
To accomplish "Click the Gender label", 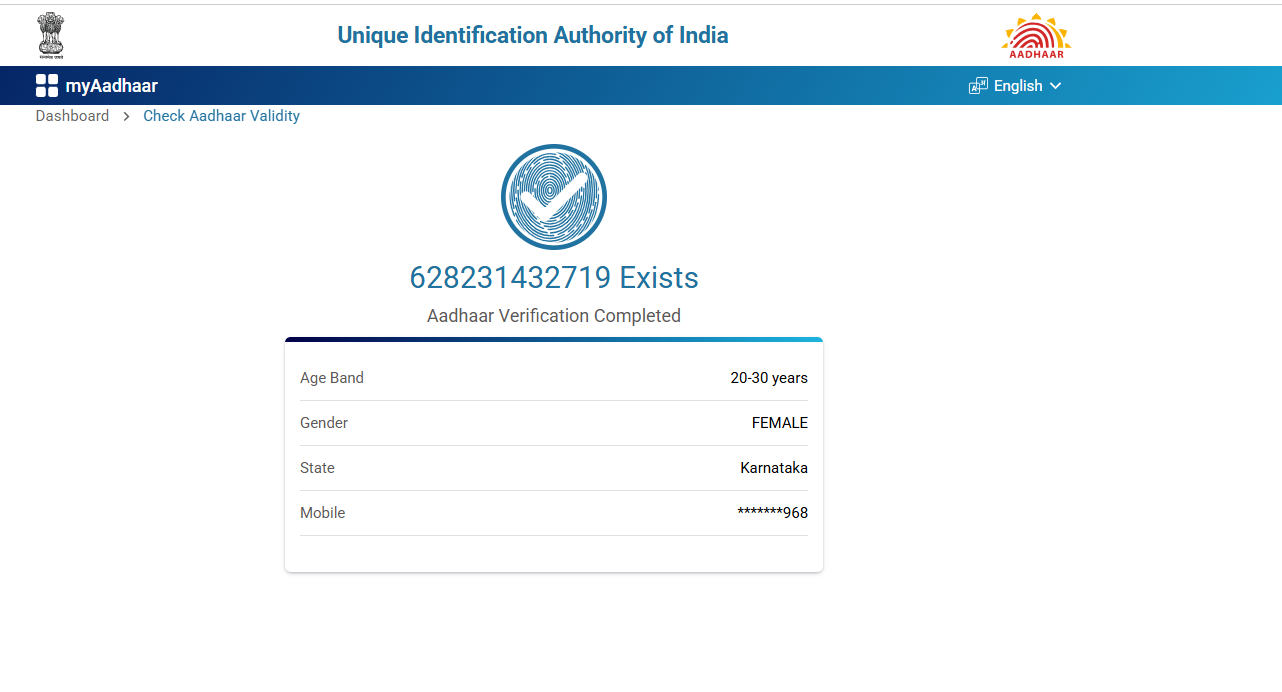I will pyautogui.click(x=324, y=423).
